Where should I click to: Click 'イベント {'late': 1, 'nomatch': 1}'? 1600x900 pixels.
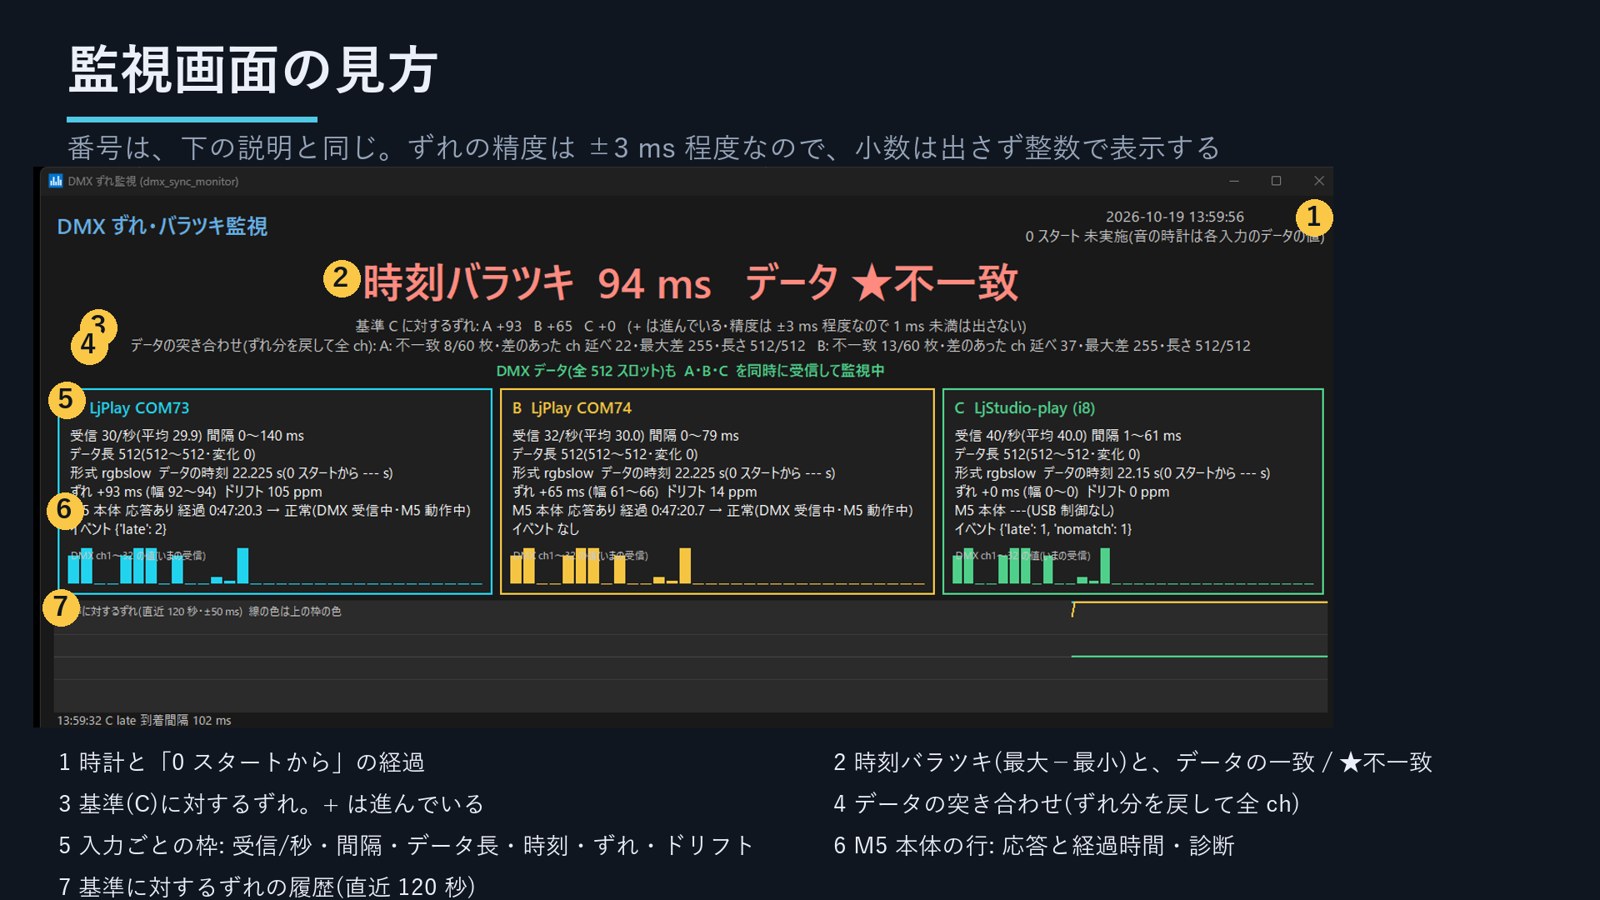[1043, 529]
